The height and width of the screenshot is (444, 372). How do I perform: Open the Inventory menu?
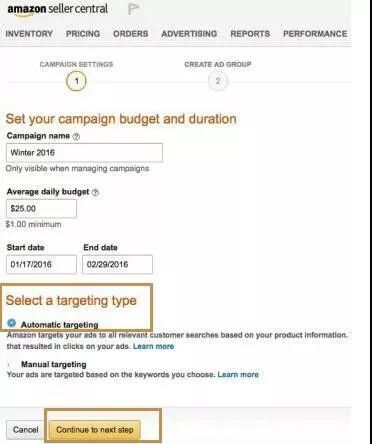[x=29, y=34]
